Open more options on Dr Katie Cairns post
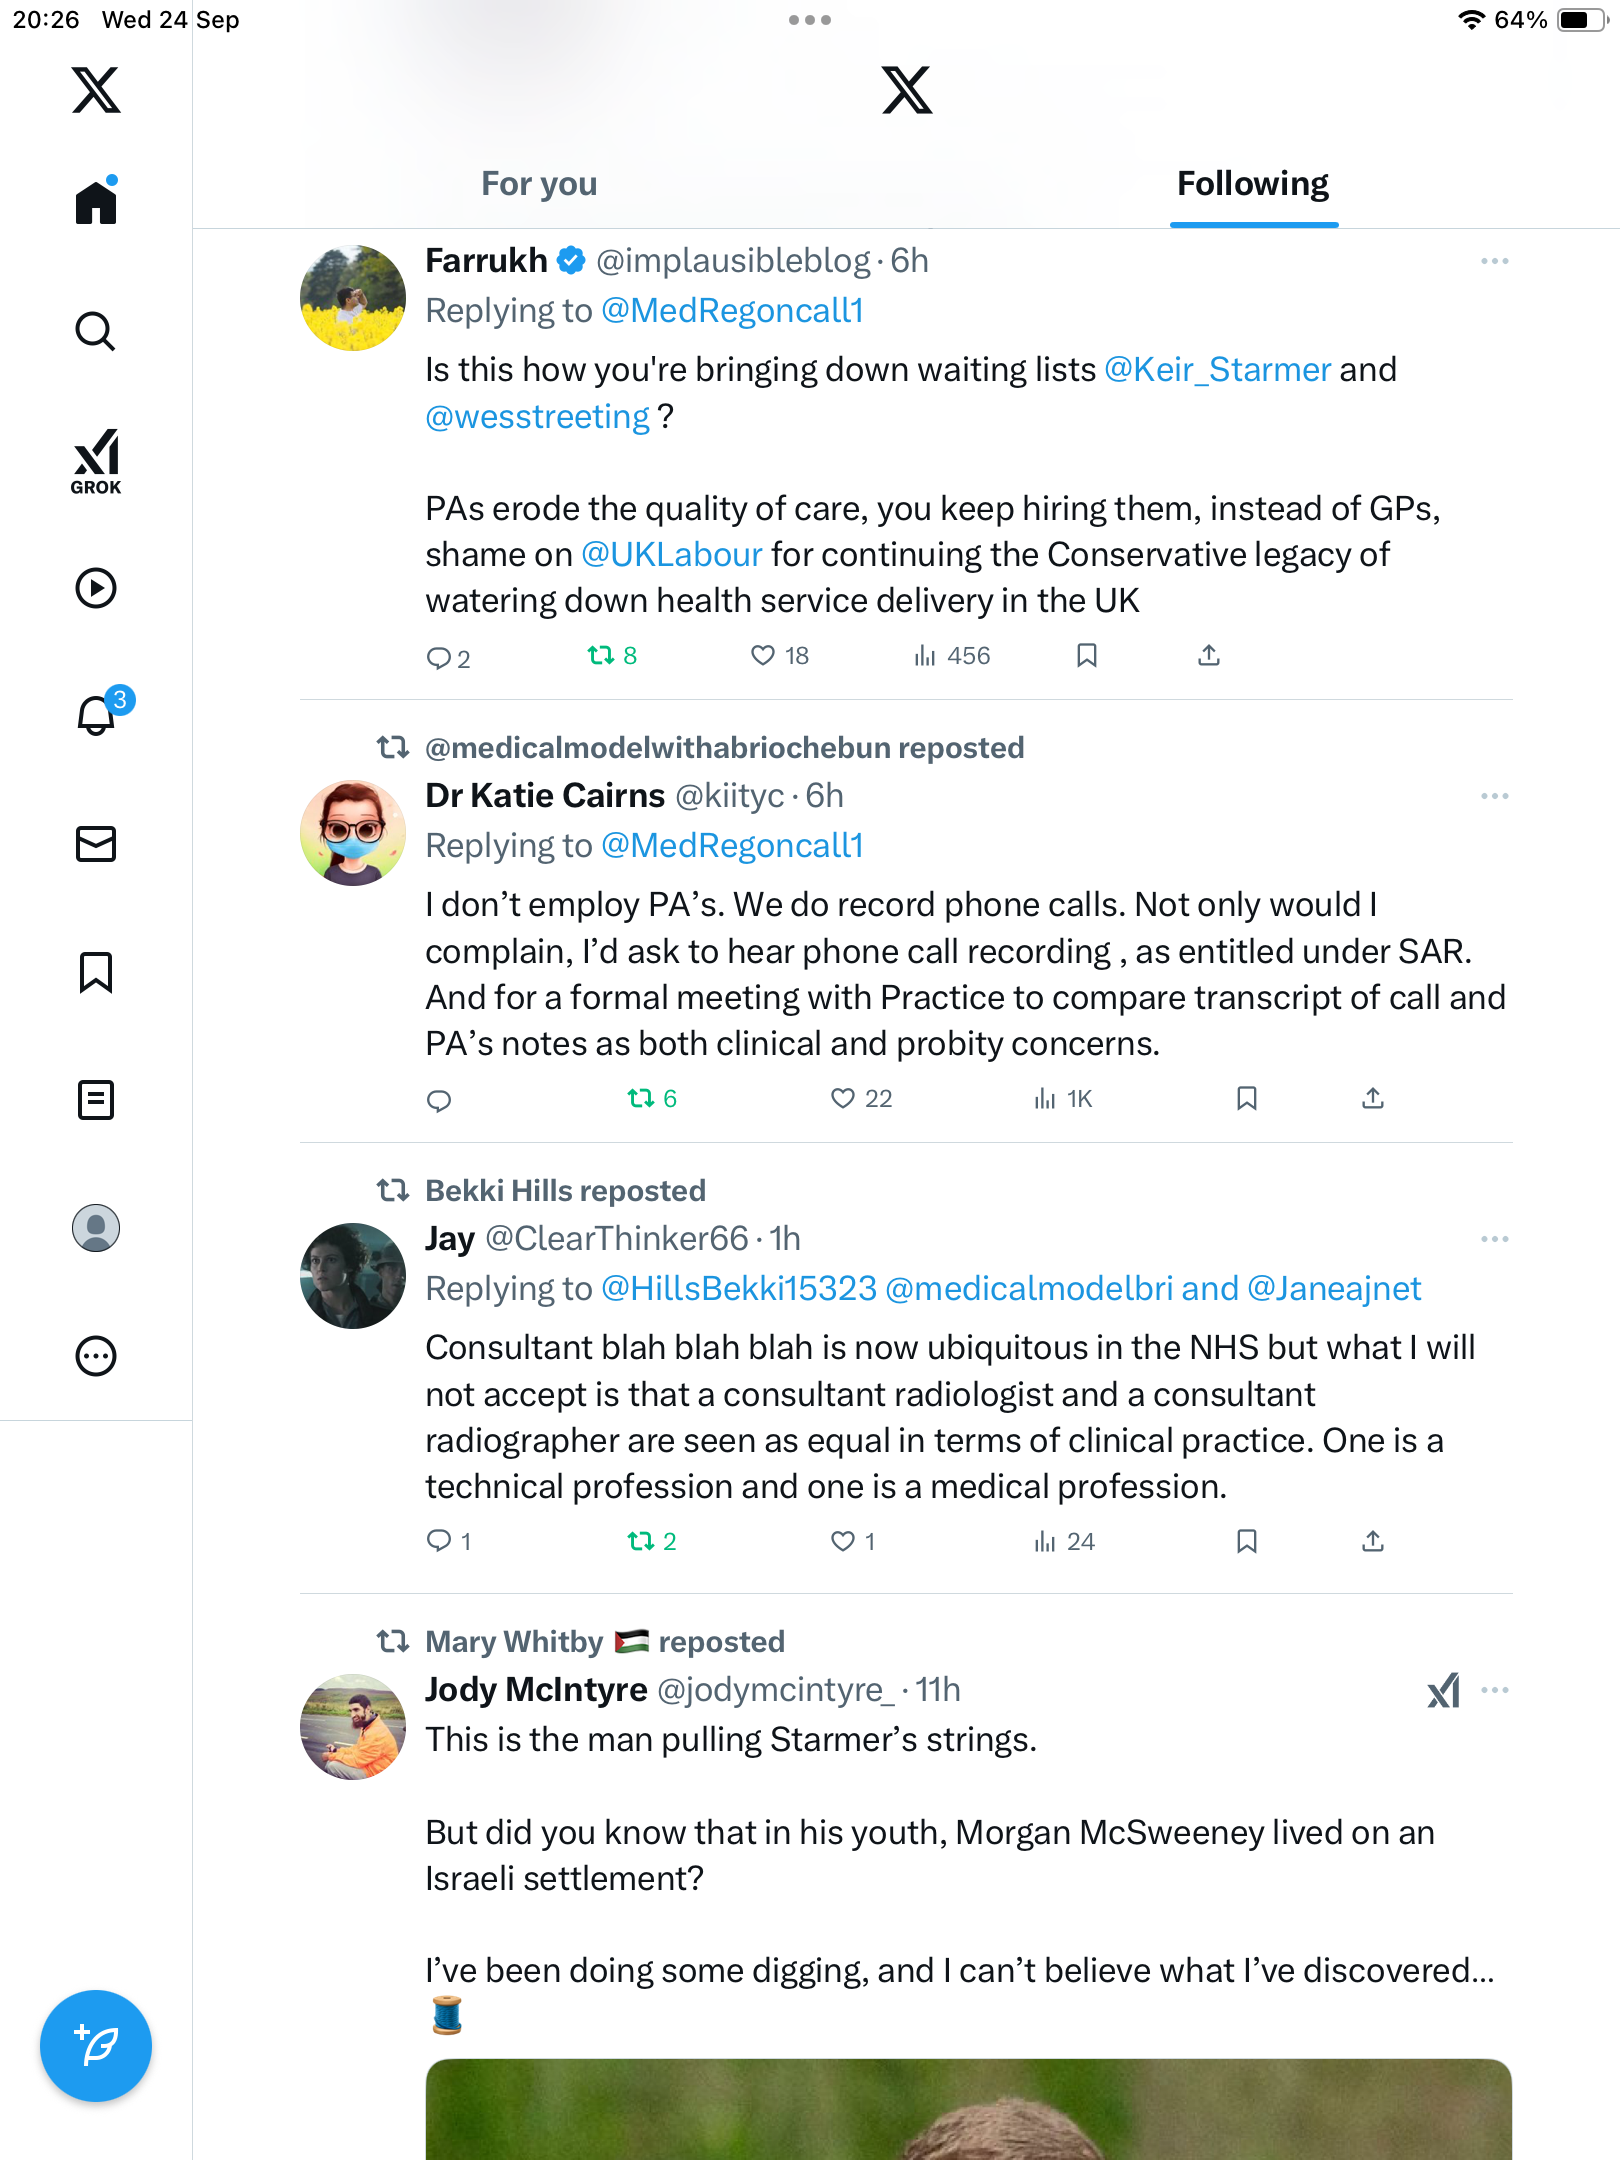 point(1494,796)
